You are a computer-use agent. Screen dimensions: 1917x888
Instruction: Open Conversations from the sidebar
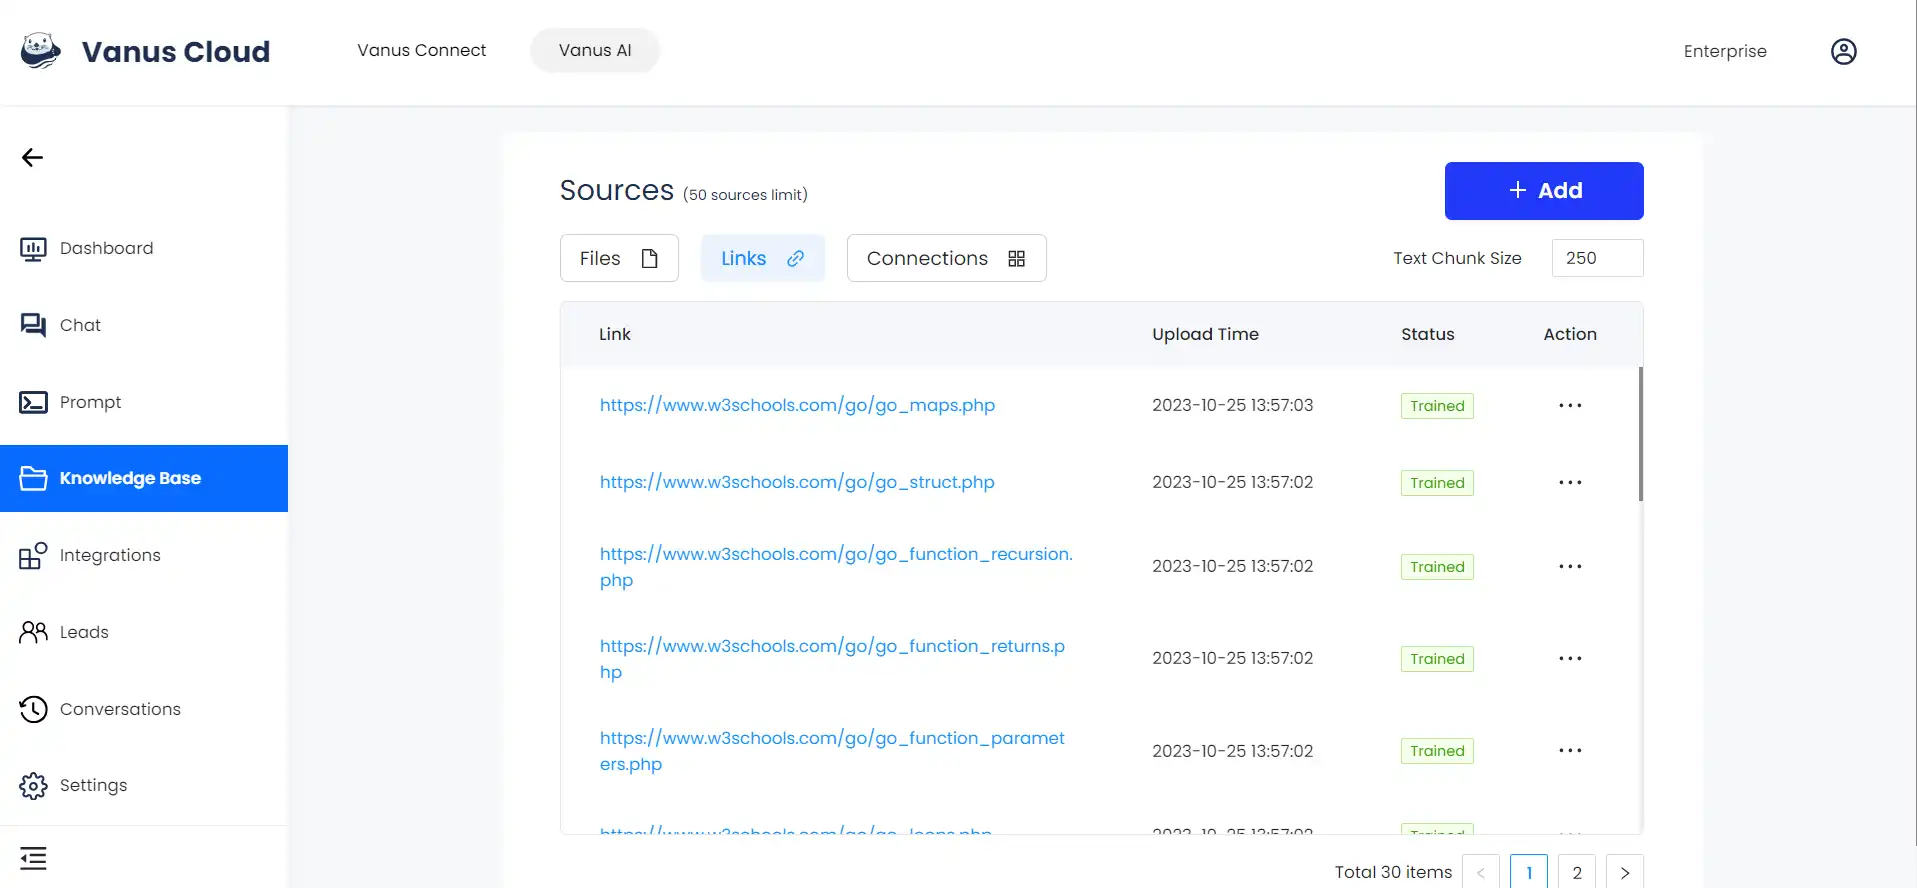[x=144, y=709]
